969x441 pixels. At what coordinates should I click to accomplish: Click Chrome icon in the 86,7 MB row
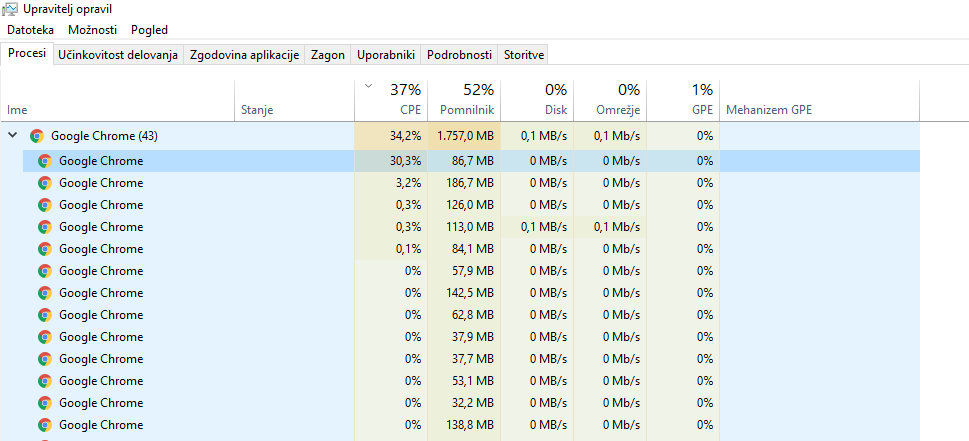[44, 161]
